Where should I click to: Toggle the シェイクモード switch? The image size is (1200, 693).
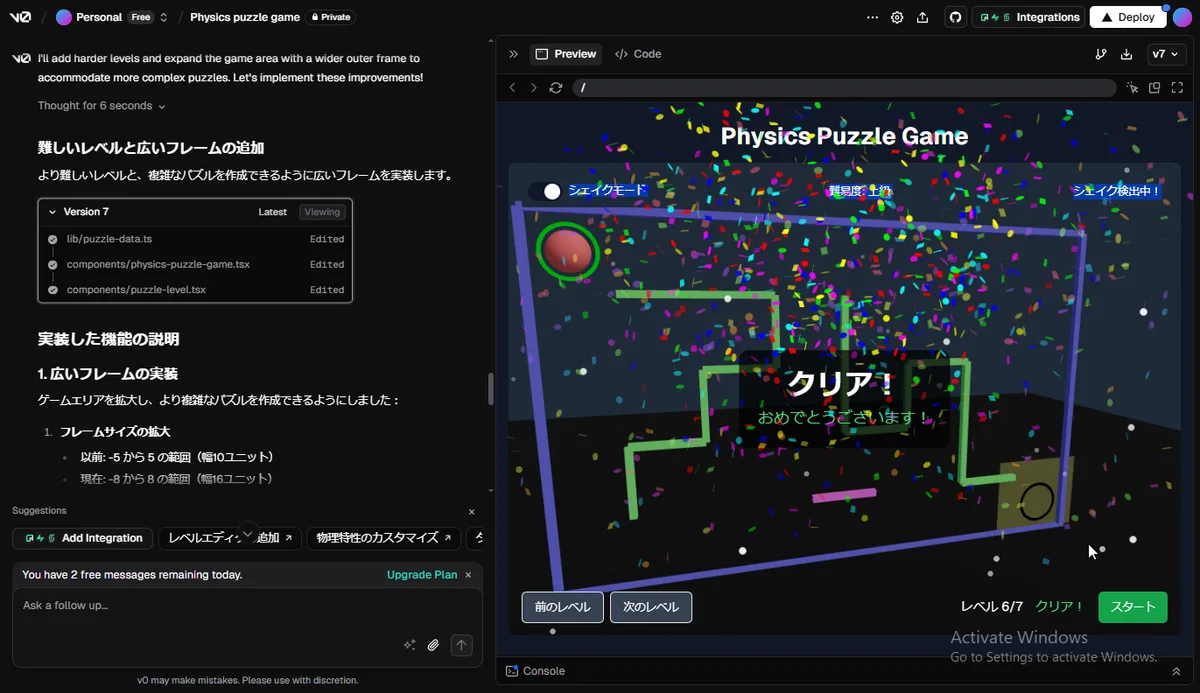click(545, 191)
